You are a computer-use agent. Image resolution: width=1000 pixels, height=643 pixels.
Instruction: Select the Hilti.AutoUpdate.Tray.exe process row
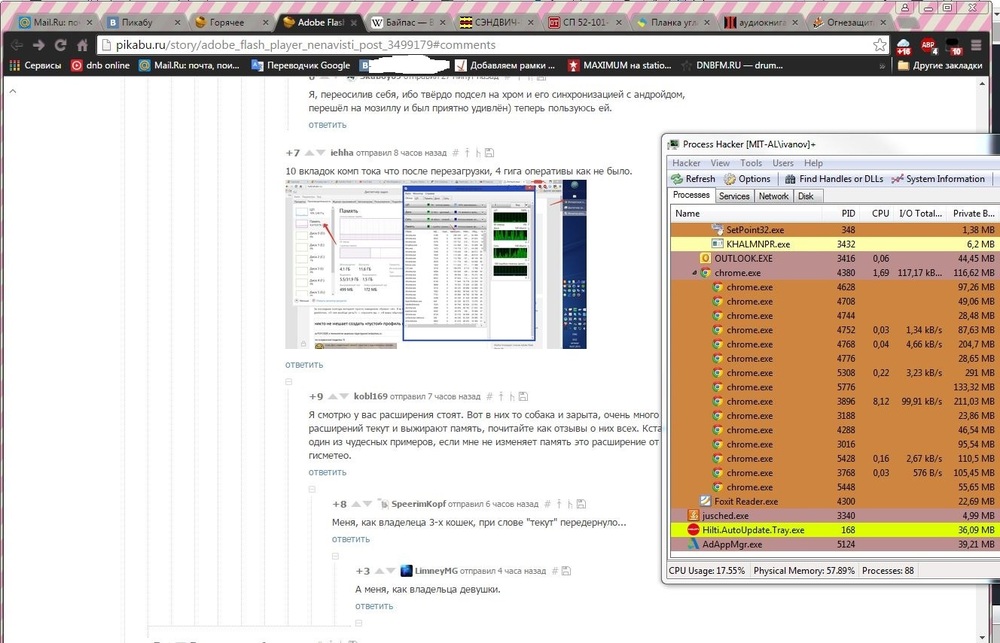click(833, 530)
